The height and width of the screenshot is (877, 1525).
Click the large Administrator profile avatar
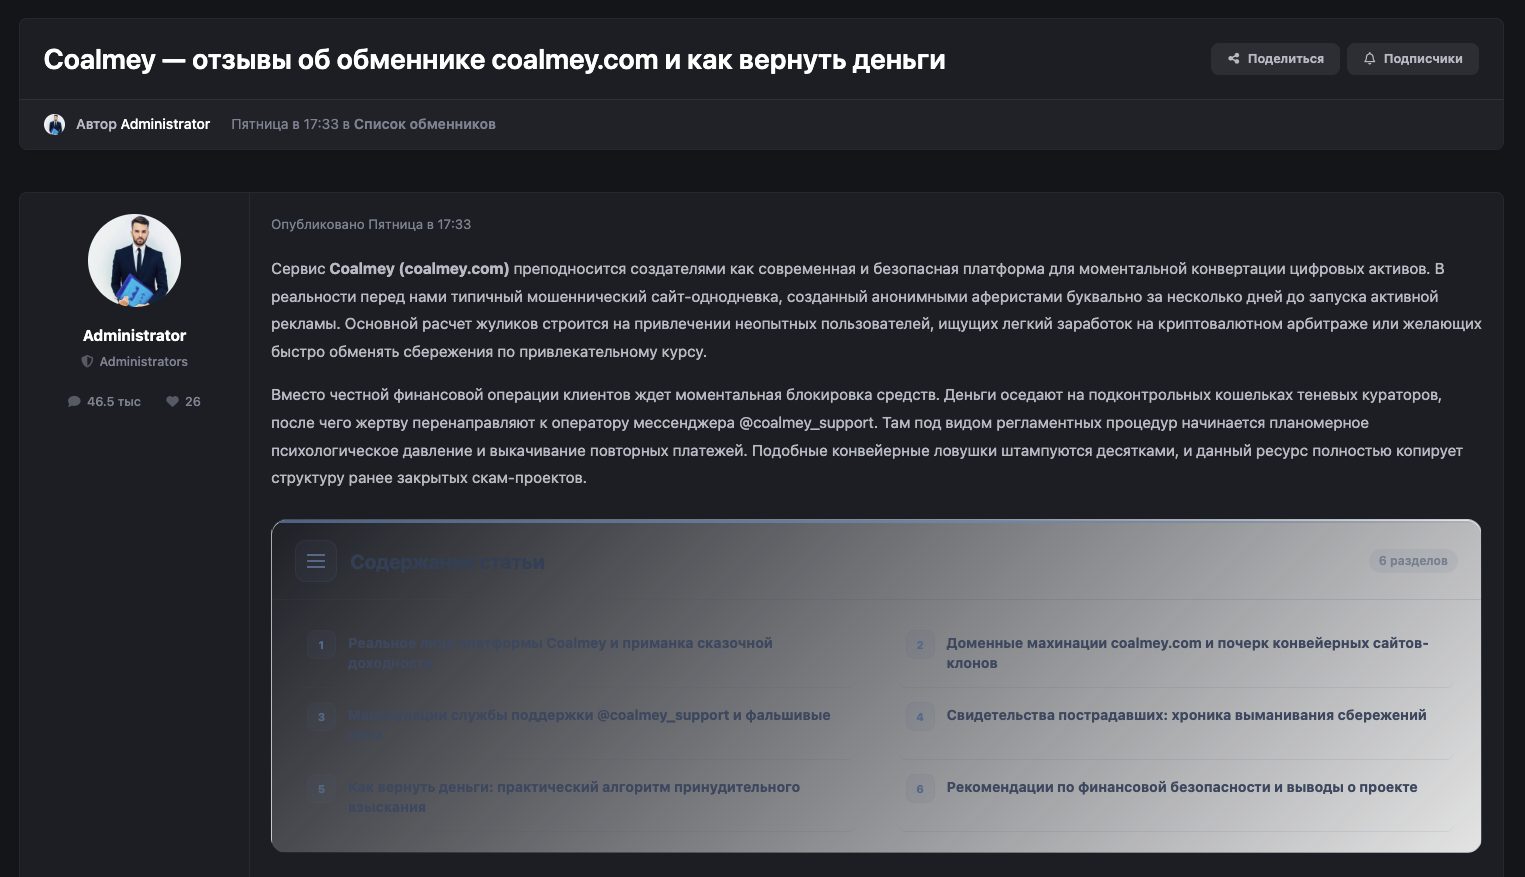[x=135, y=261]
